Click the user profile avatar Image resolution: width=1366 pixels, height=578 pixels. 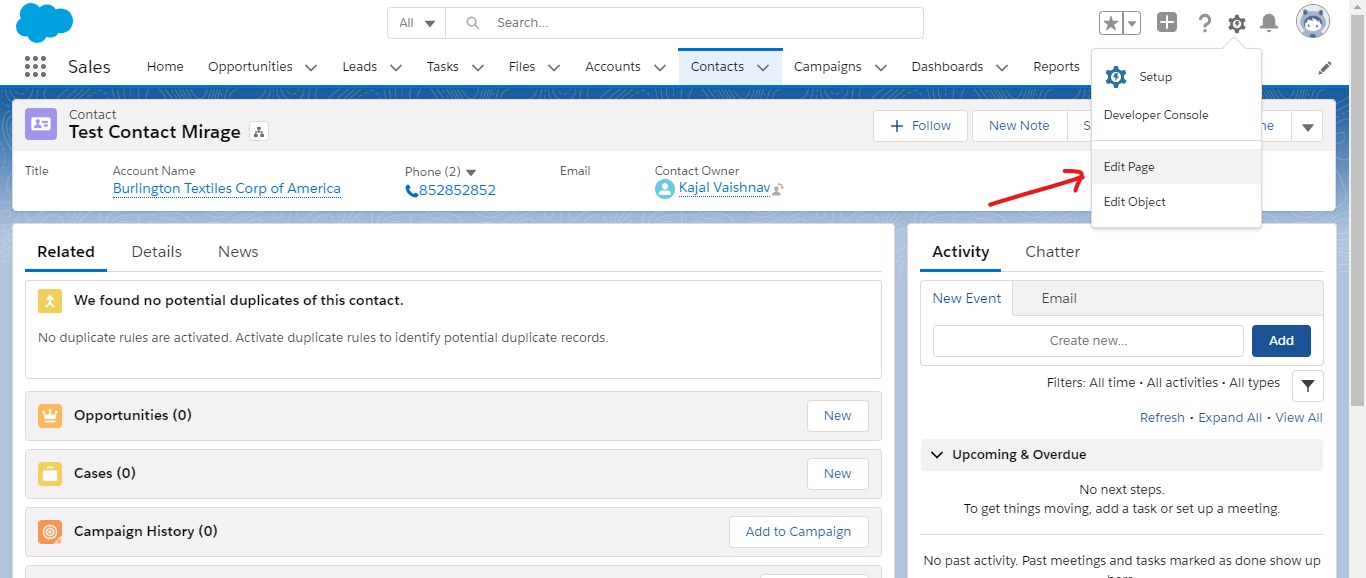coord(1313,22)
